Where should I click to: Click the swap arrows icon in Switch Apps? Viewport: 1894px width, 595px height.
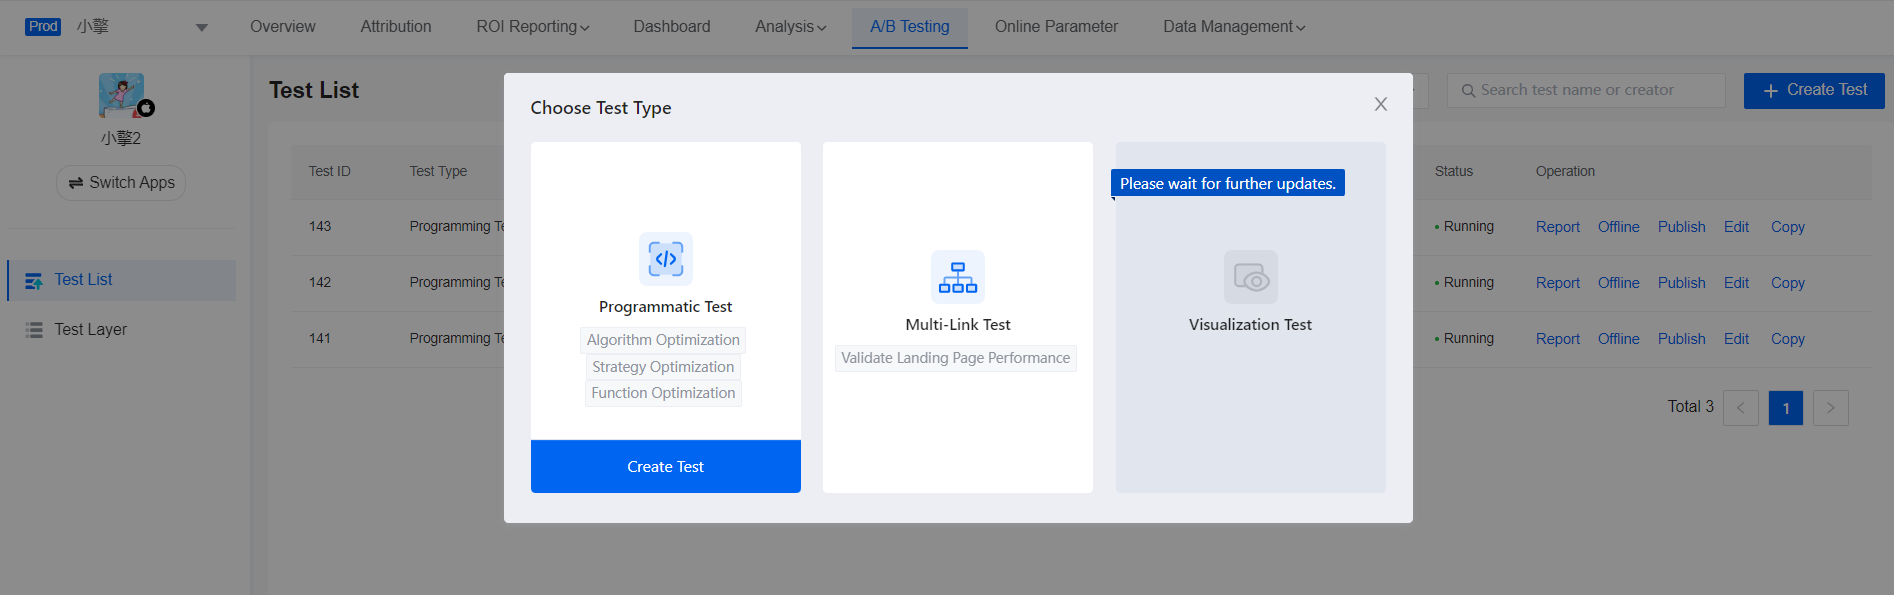click(x=76, y=183)
